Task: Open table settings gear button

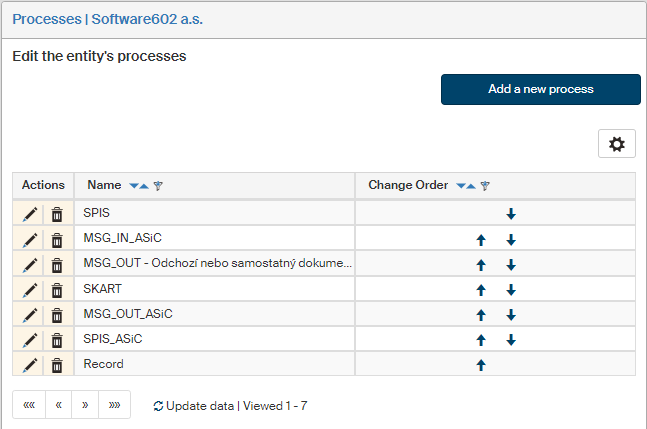Action: [616, 144]
